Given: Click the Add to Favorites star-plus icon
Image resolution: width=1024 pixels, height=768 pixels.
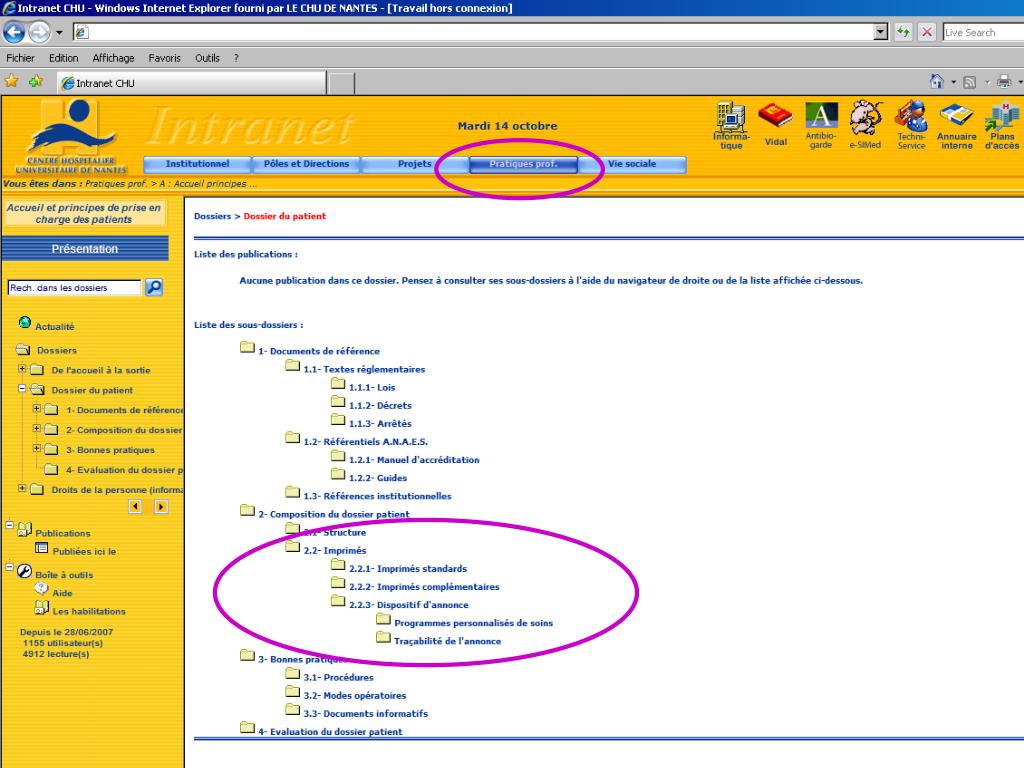Looking at the screenshot, I should coord(36,81).
